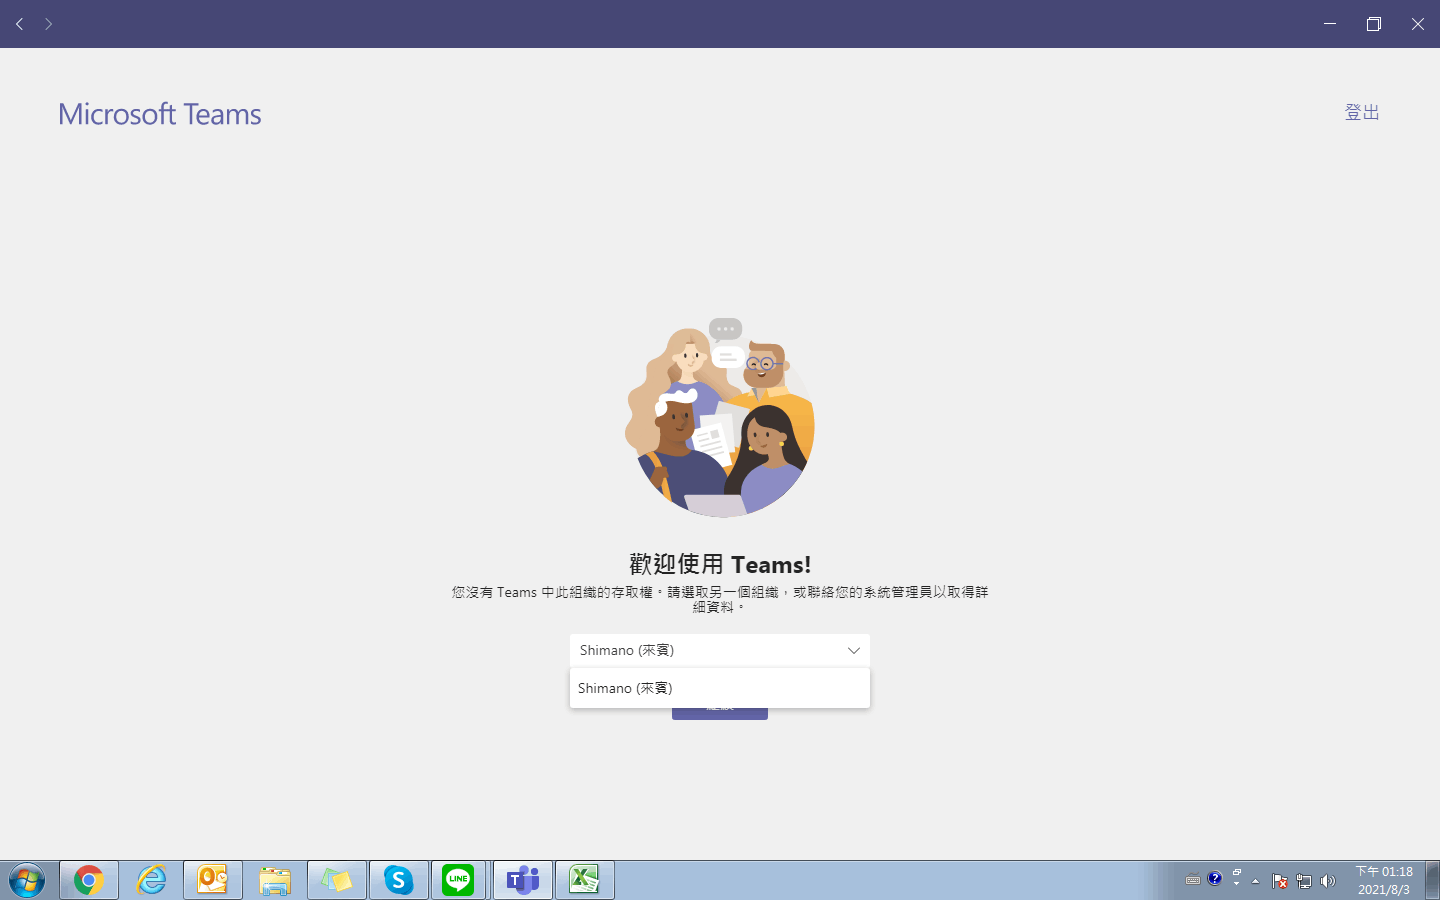The width and height of the screenshot is (1440, 900).
Task: Click the Show desktop button
Action: tap(1433, 880)
